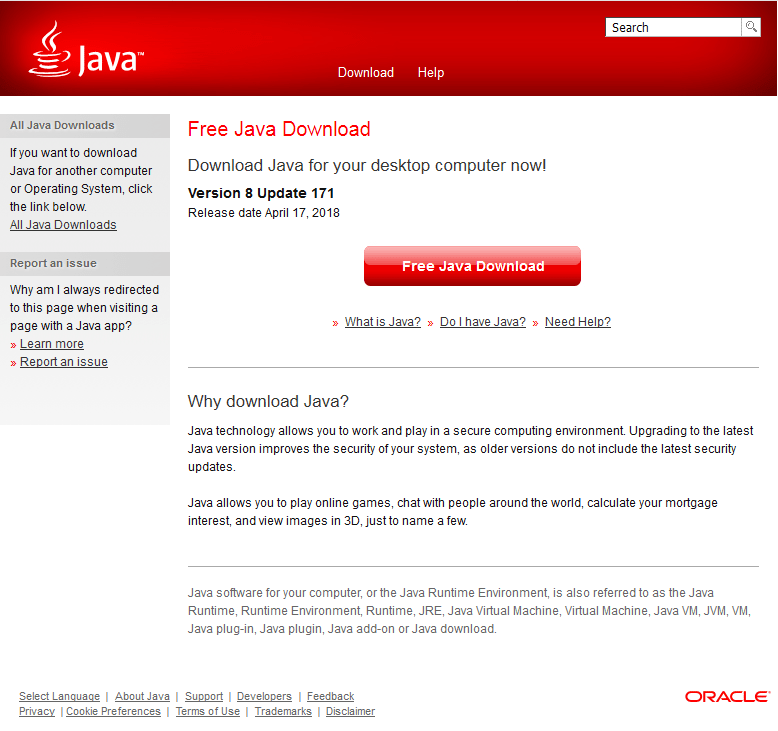Click the Version 8 Update 171 text
The image size is (778, 731).
261,193
